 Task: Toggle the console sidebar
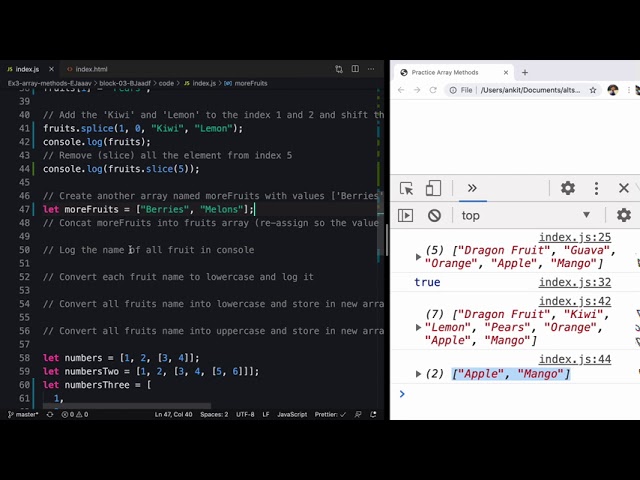coord(405,215)
